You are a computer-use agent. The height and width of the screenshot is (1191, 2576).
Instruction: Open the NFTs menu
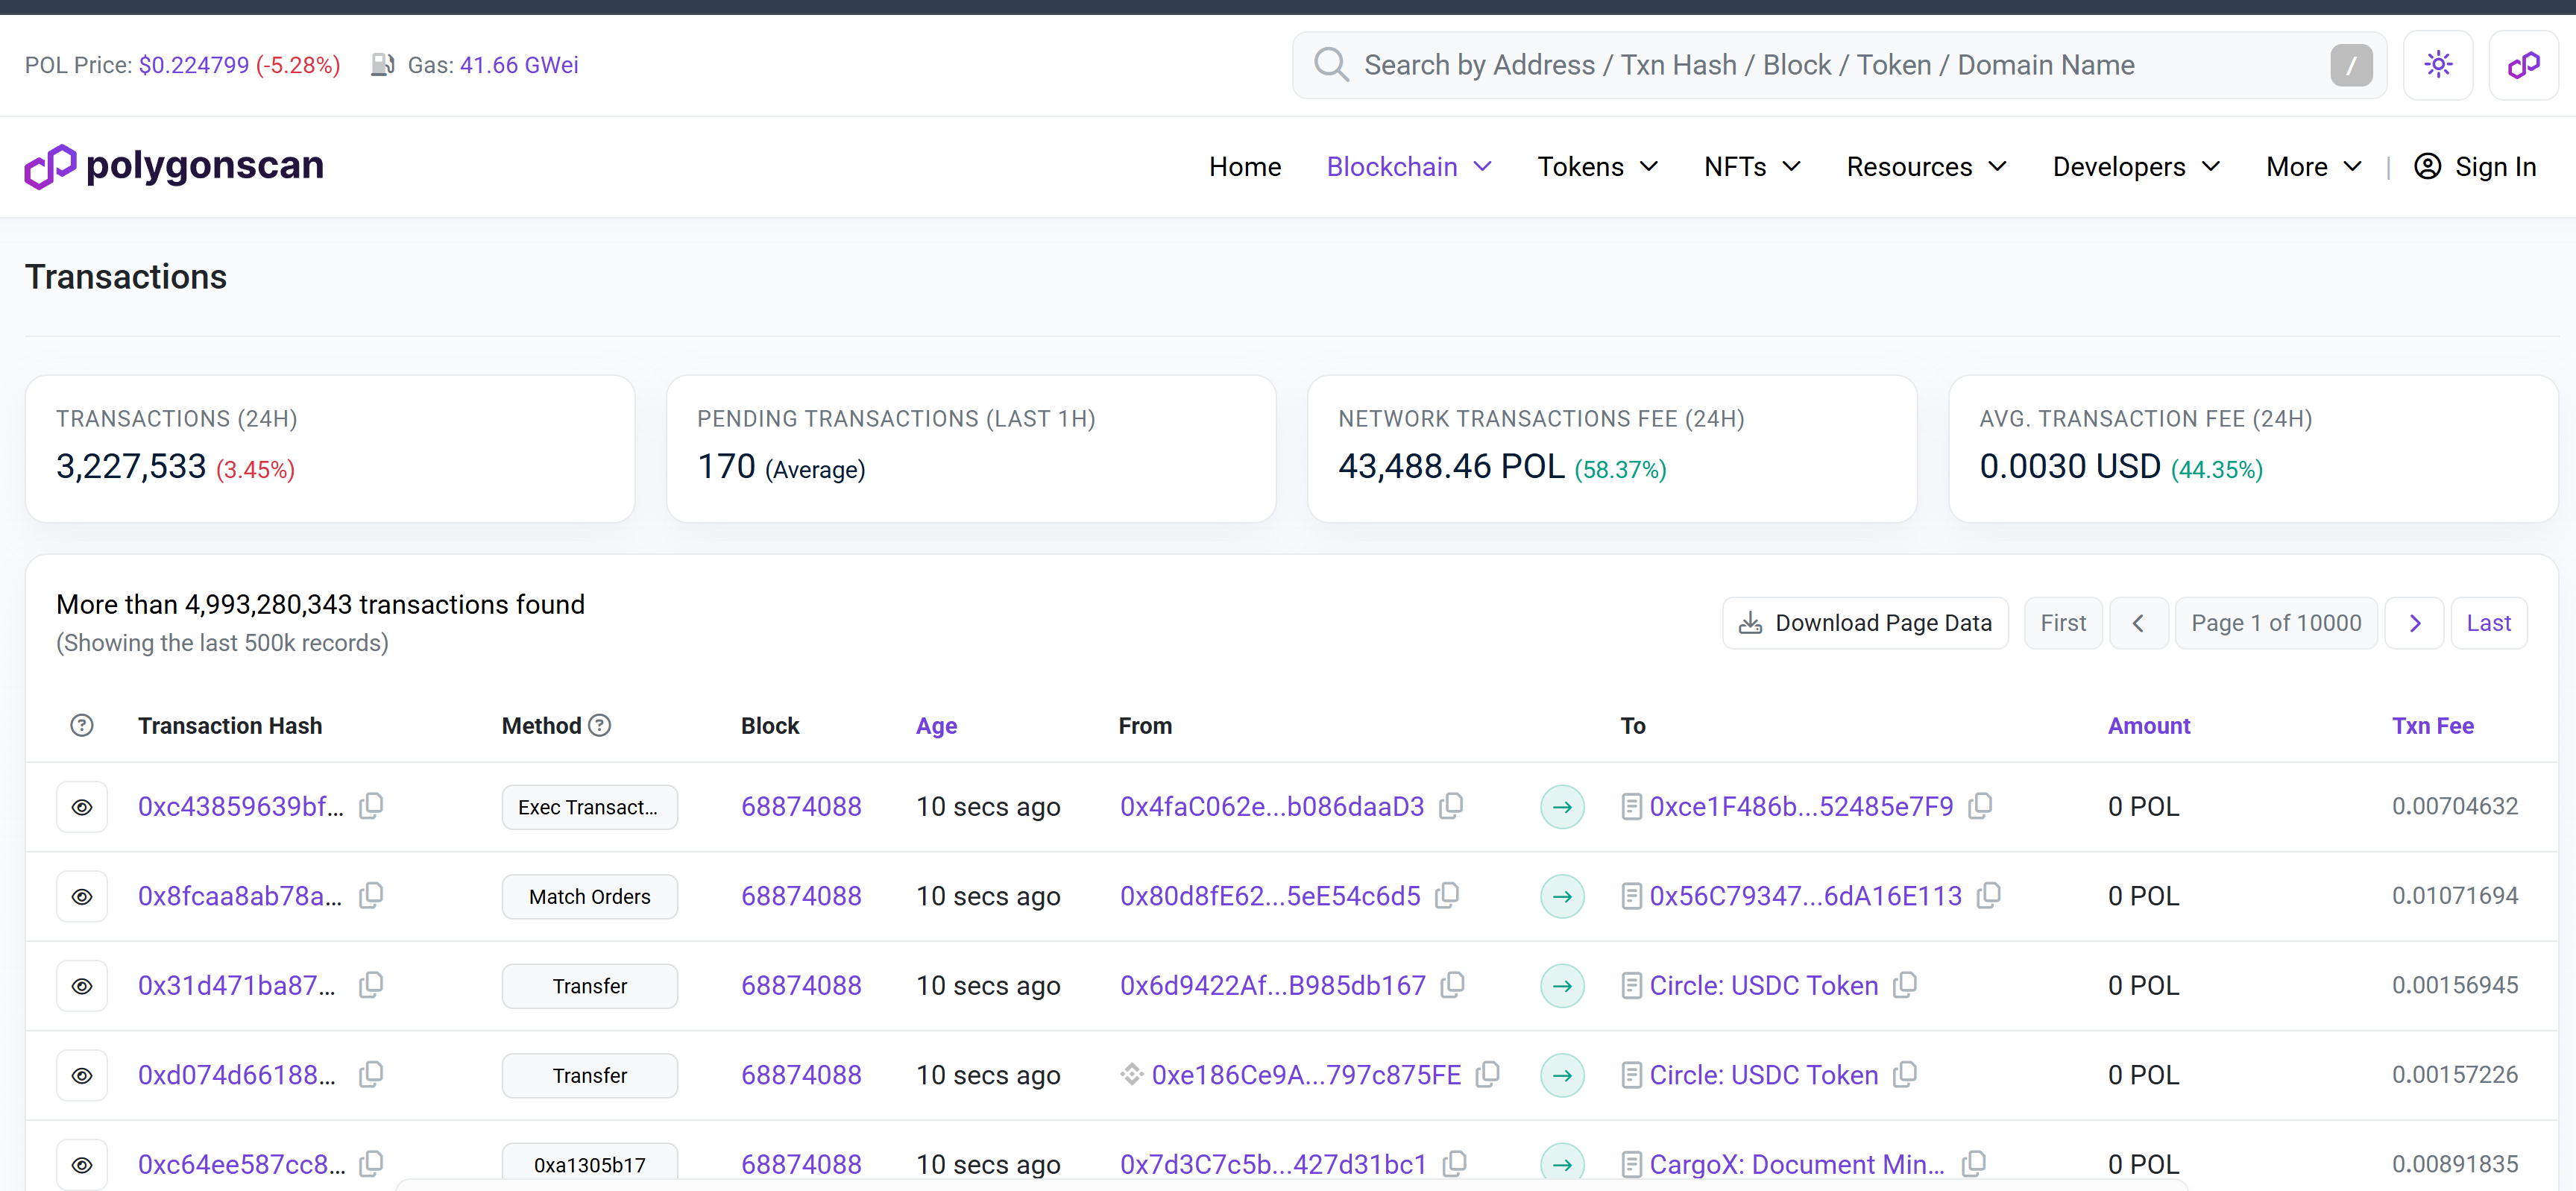point(1751,166)
